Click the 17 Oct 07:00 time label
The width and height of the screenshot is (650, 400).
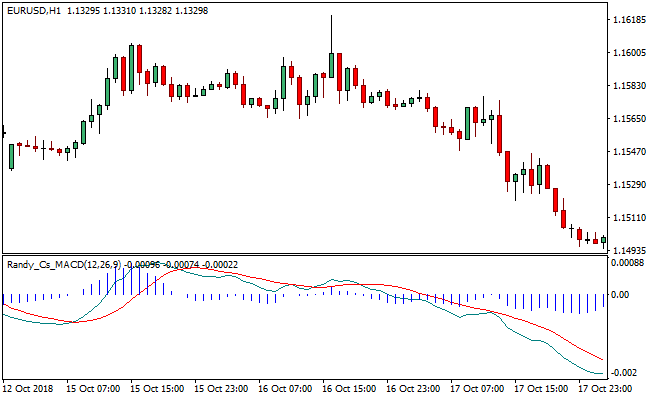[477, 387]
